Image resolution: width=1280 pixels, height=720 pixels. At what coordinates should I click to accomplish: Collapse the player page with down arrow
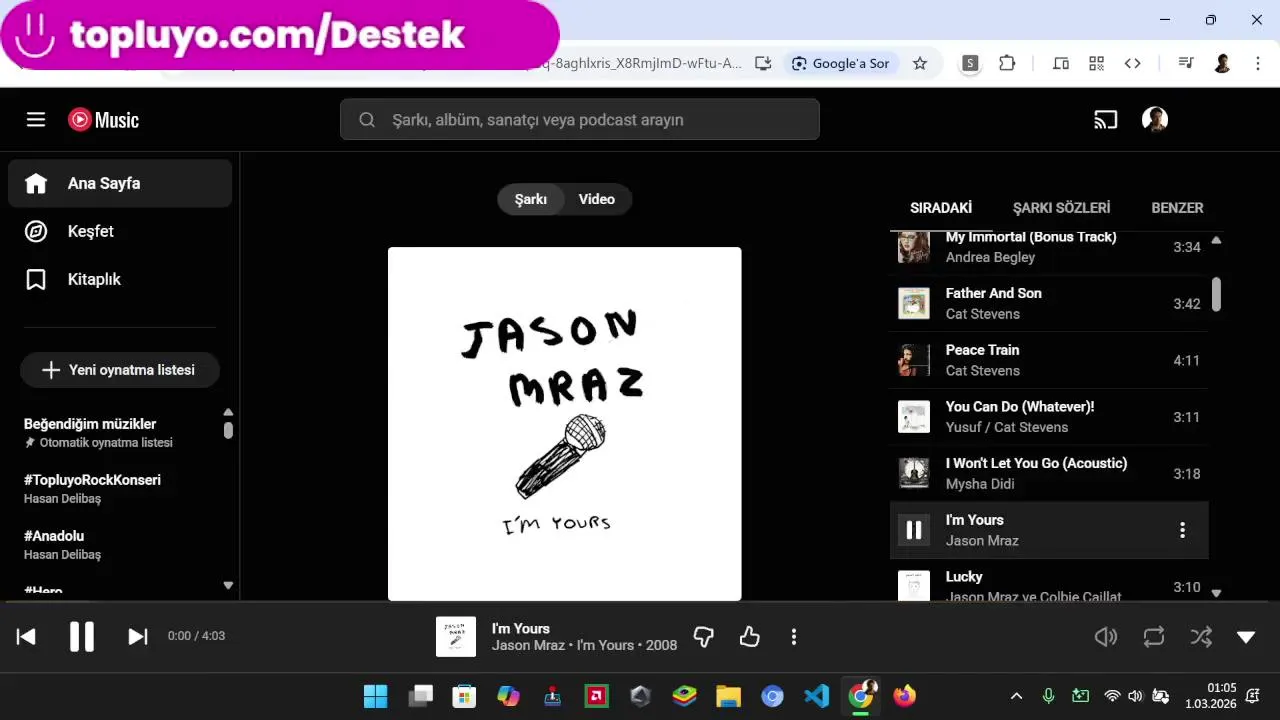click(x=1246, y=637)
